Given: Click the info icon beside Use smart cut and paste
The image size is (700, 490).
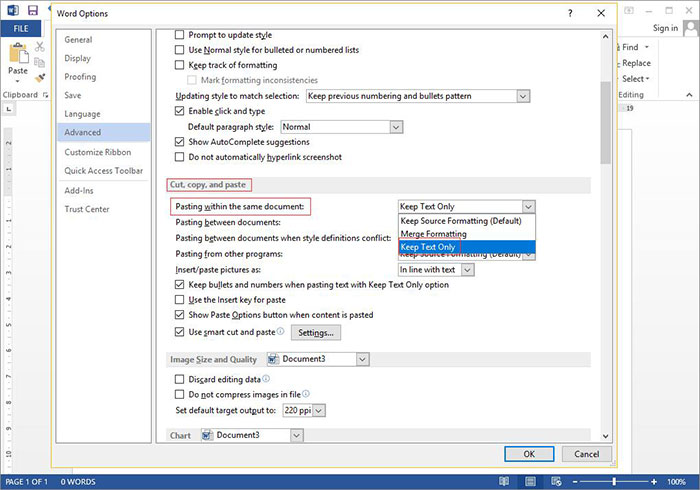Looking at the screenshot, I should click(x=280, y=331).
